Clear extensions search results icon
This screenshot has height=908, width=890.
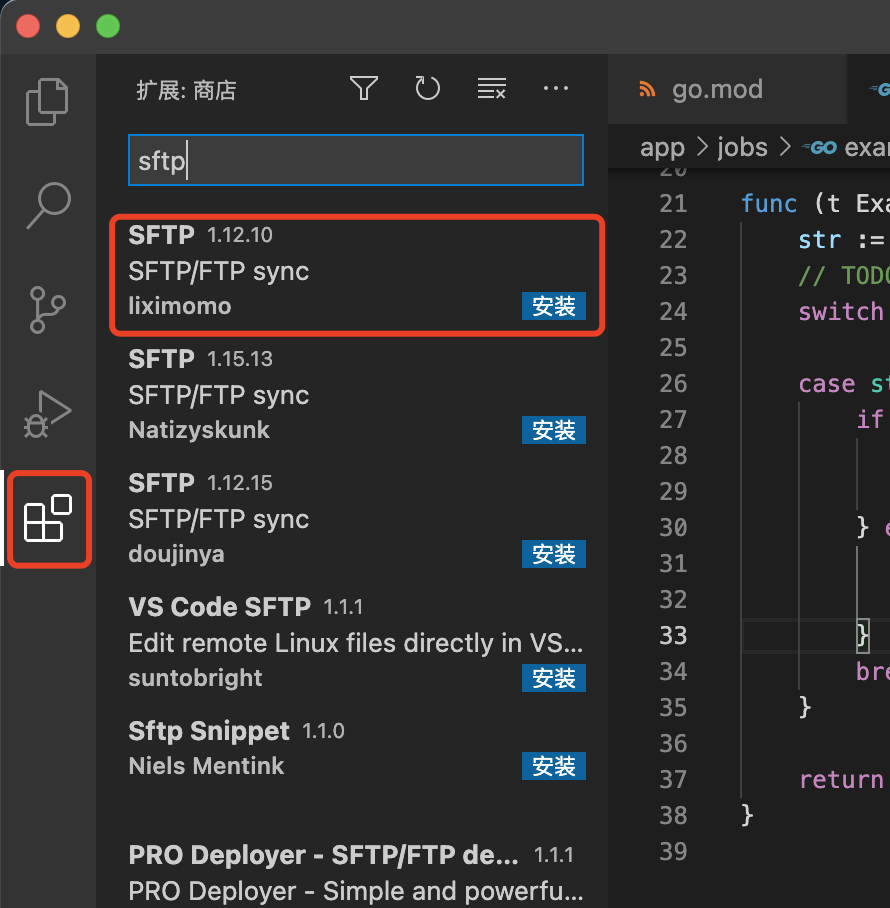tap(492, 89)
